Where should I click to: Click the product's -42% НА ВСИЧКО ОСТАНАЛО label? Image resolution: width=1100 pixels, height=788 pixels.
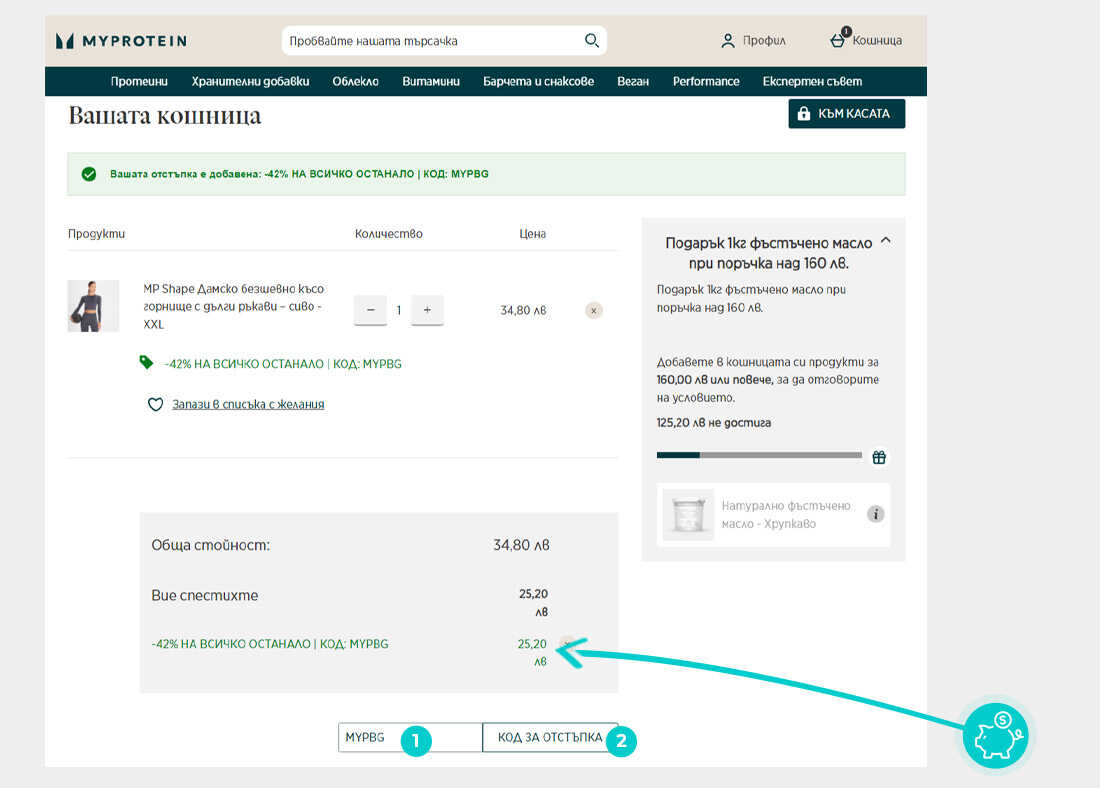[283, 363]
